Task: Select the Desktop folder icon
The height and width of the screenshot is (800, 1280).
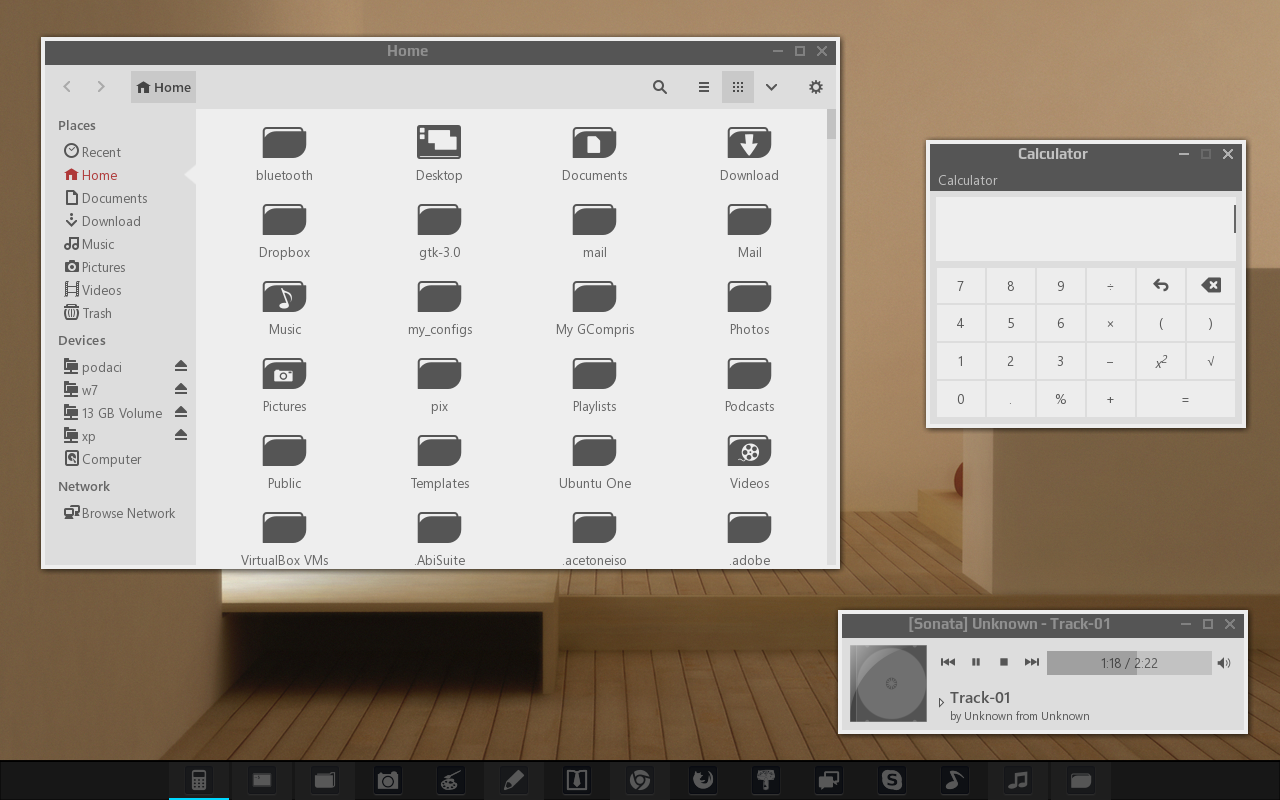Action: pyautogui.click(x=439, y=143)
